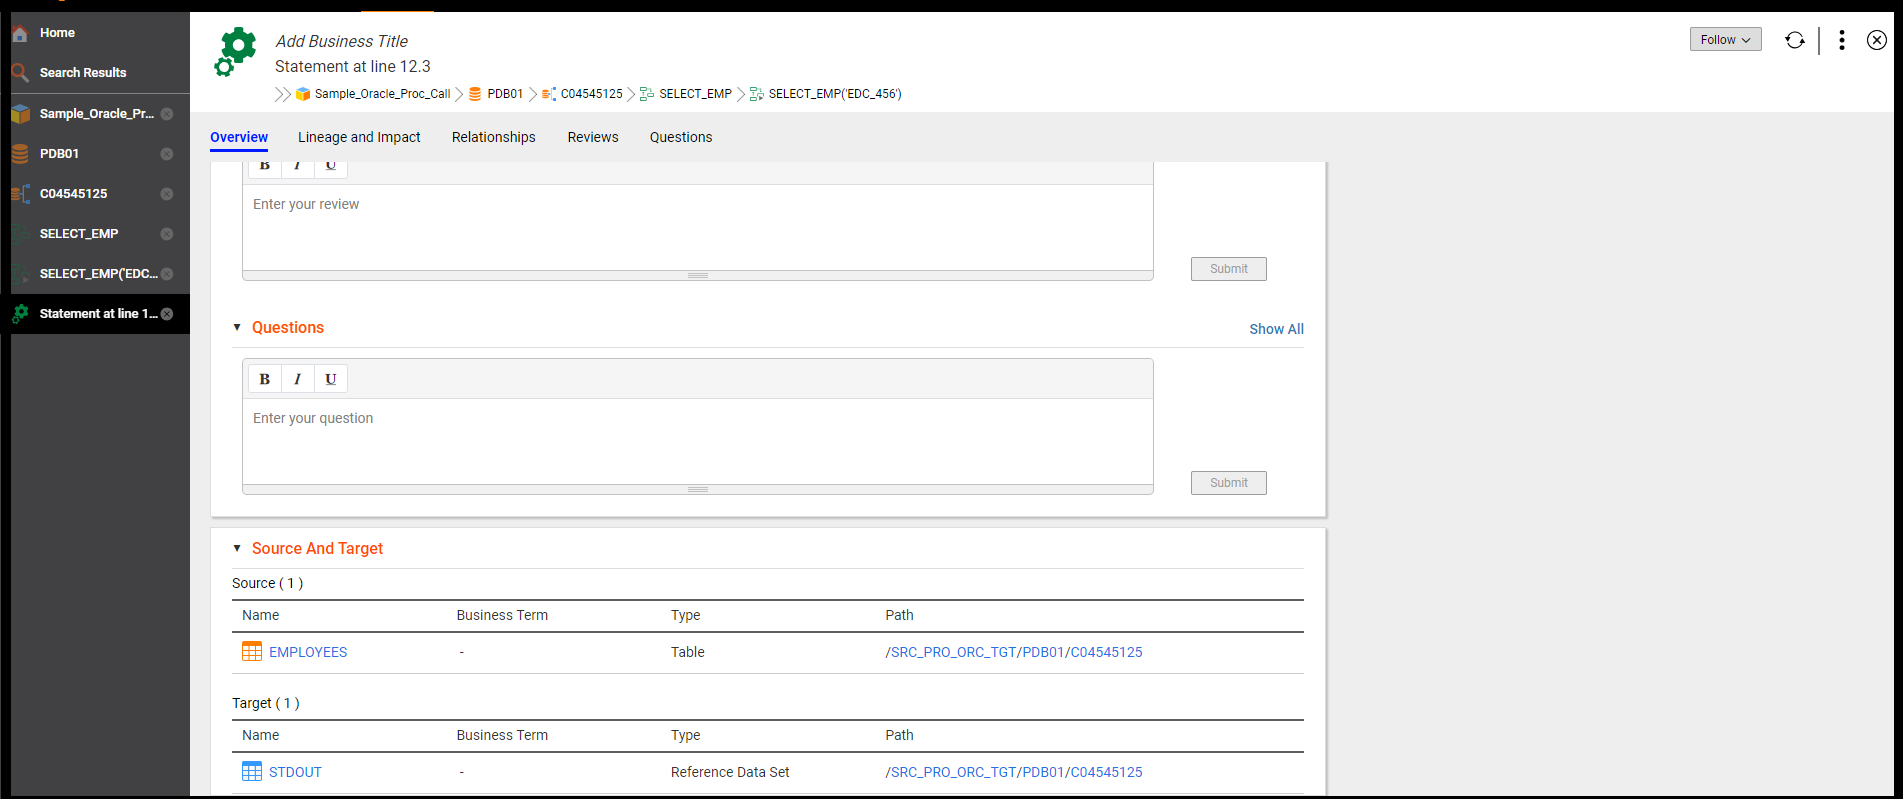Close the asset page with the X icon

[x=1877, y=40]
